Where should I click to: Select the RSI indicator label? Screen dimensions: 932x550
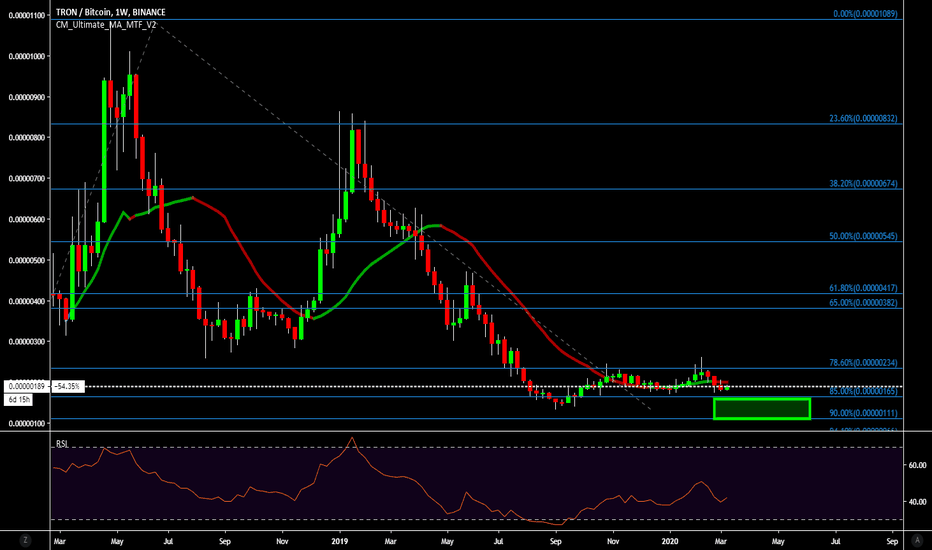click(x=62, y=444)
